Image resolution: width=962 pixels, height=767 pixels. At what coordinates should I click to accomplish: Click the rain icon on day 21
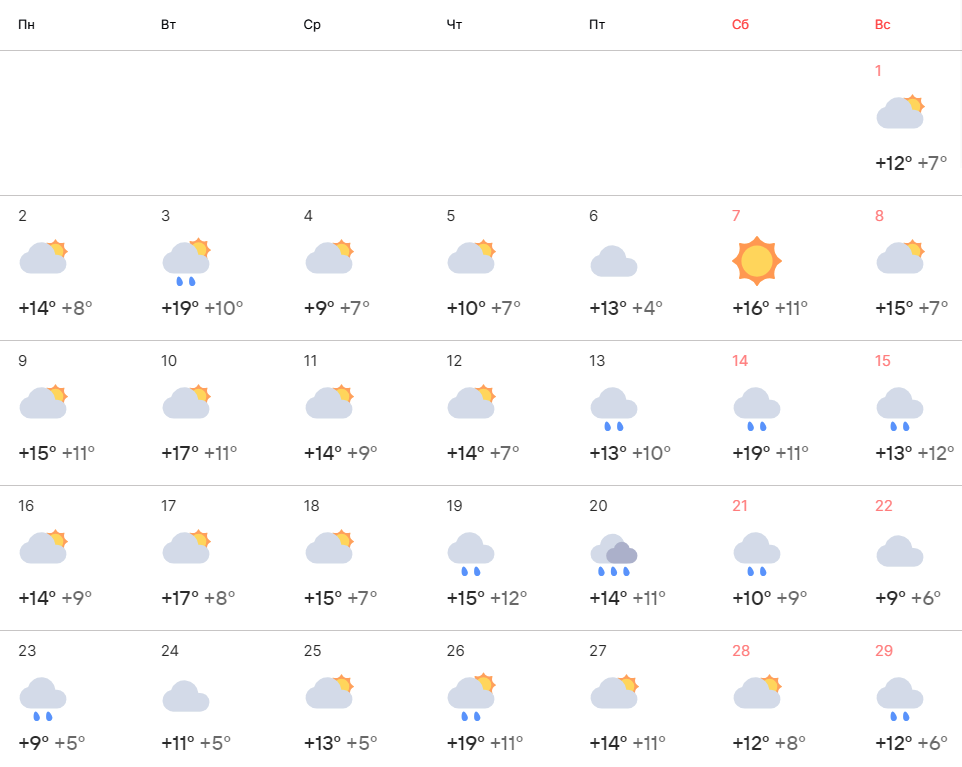pyautogui.click(x=757, y=554)
